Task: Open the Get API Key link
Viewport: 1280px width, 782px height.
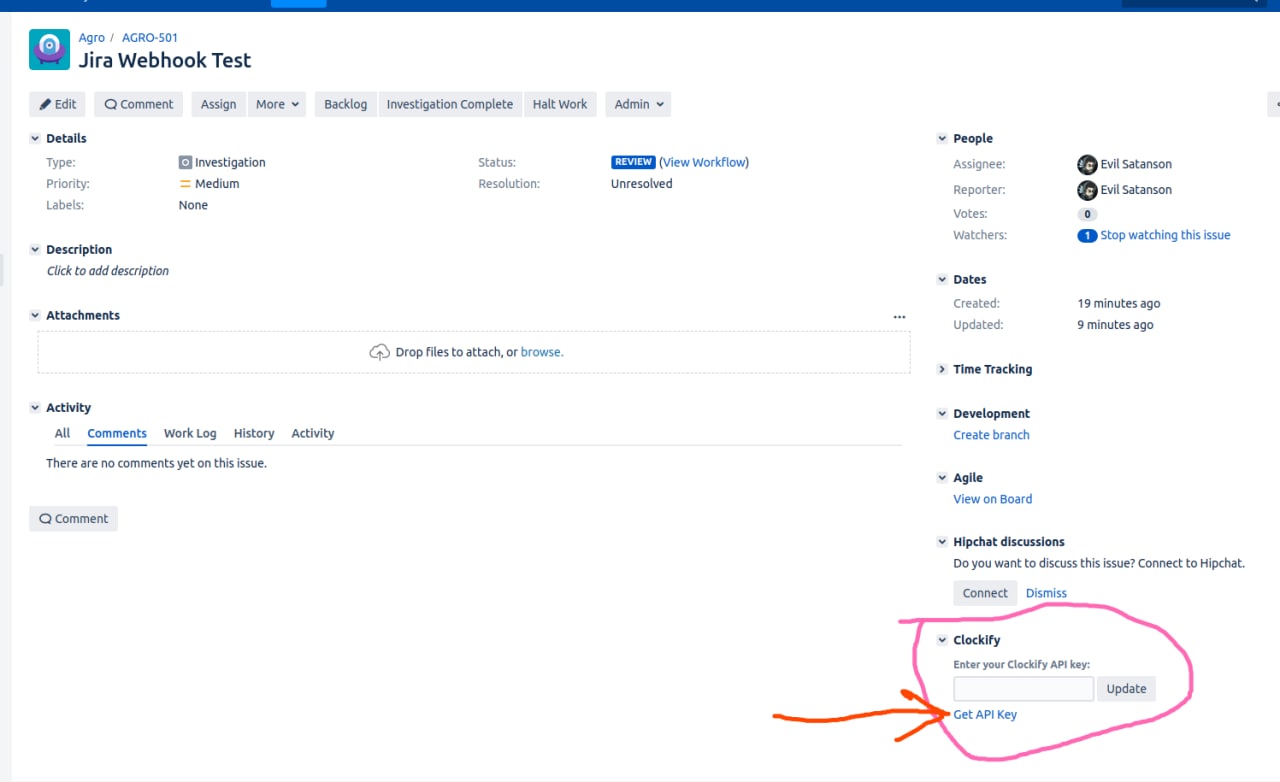Action: (985, 715)
